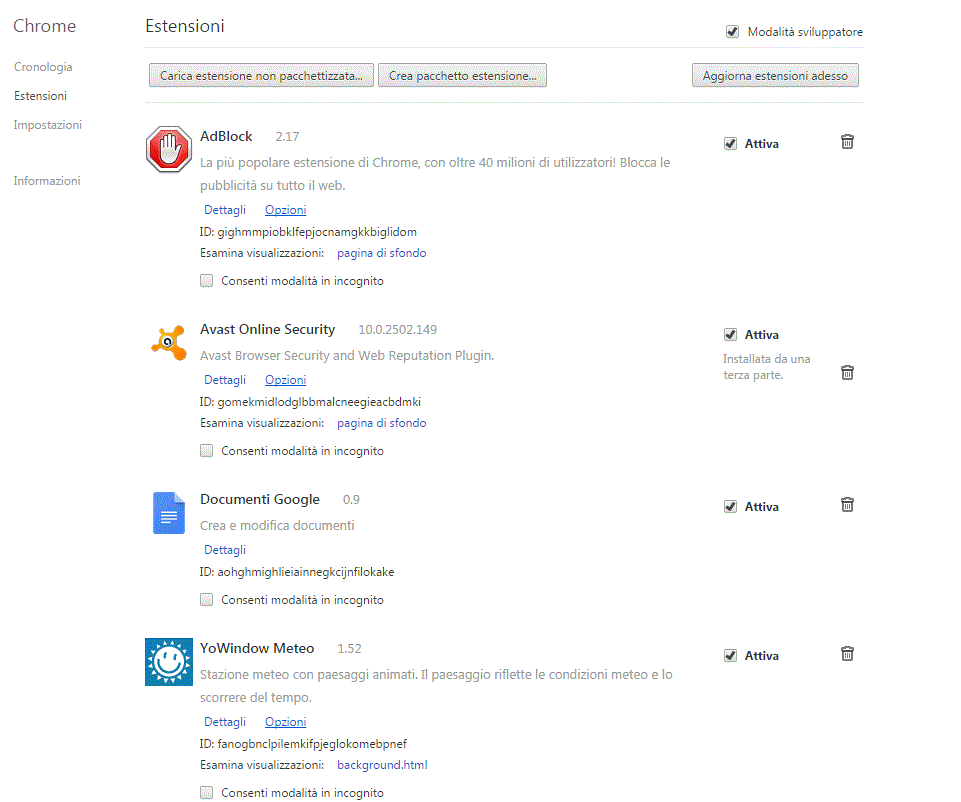Click Documenti Google ID aohghmighlieiainnegkcijnfilokake
Screen dimensions: 961x802
[x=297, y=572]
